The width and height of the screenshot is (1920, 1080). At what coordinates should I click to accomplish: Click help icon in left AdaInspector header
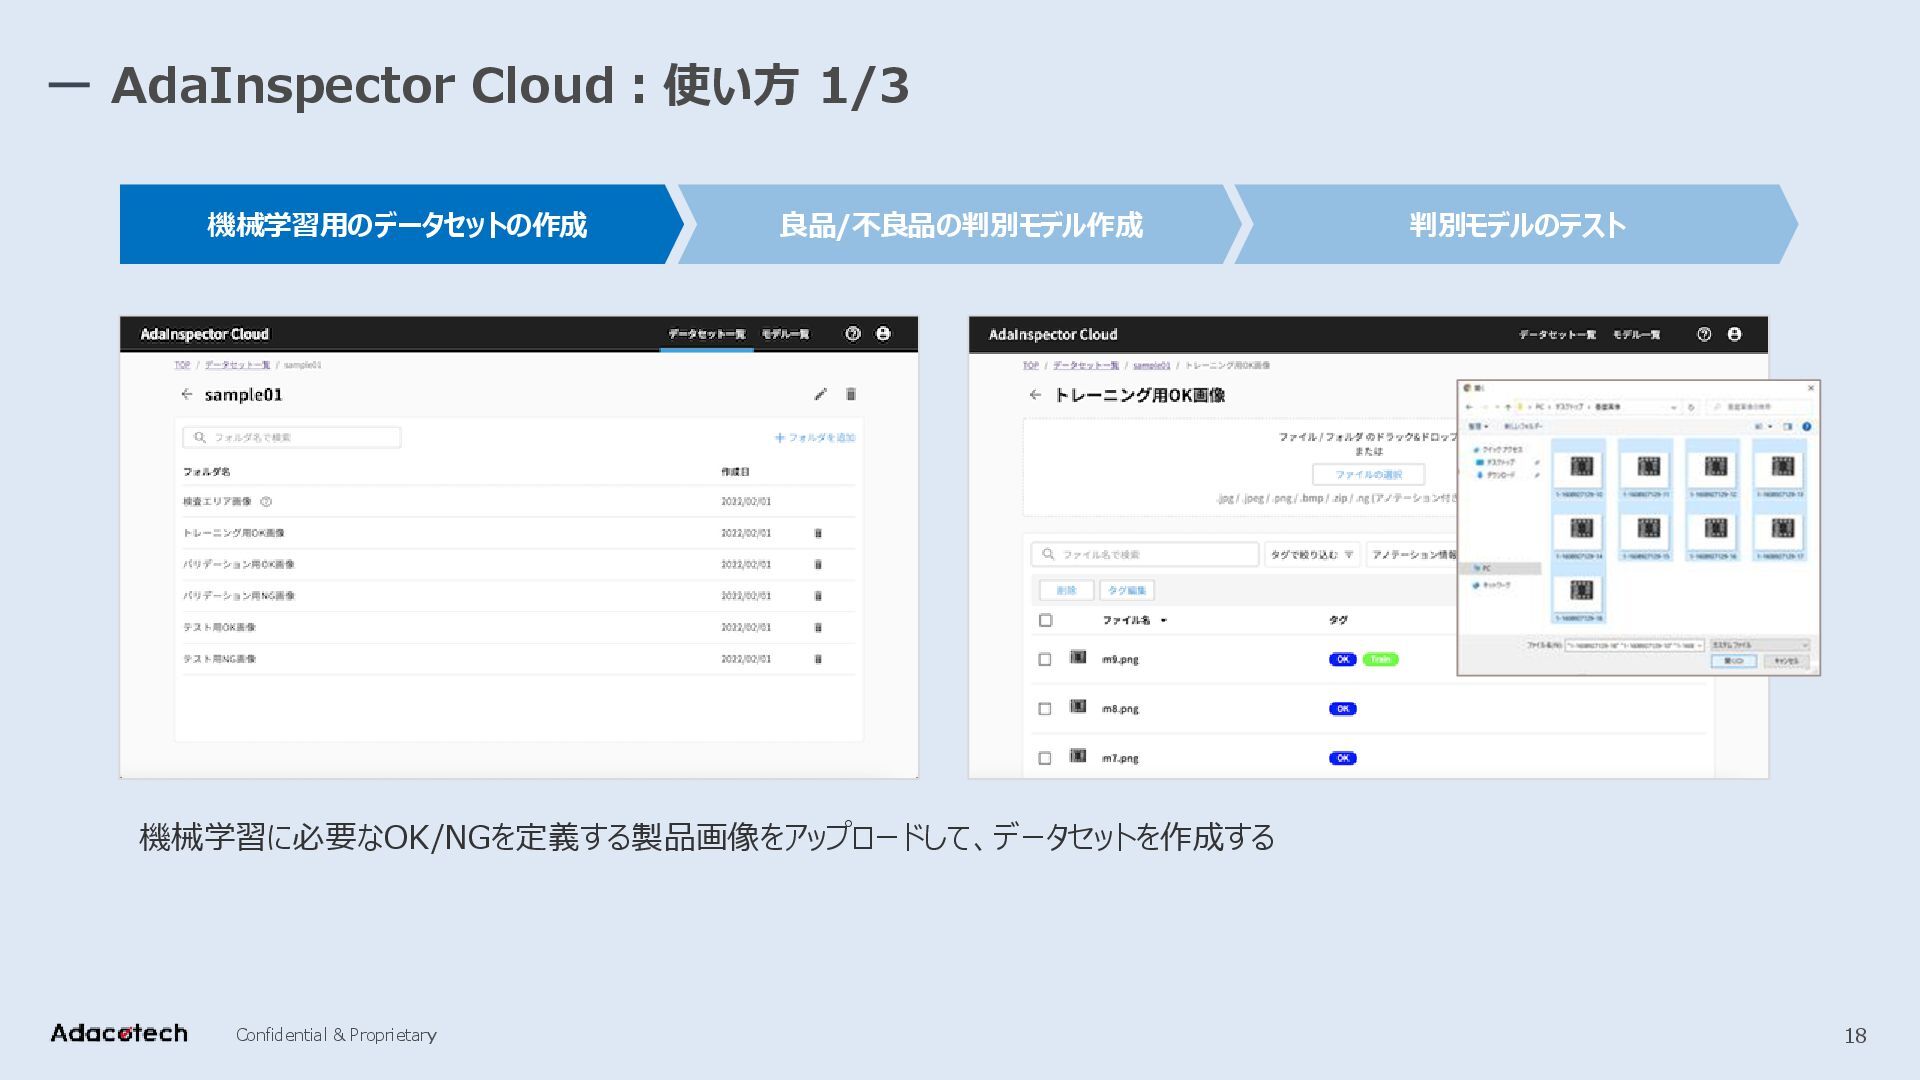(x=852, y=334)
